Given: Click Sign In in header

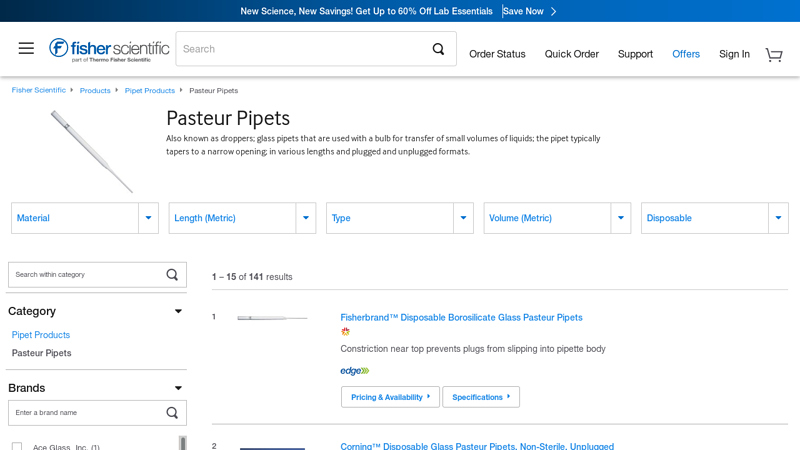Looking at the screenshot, I should point(734,54).
